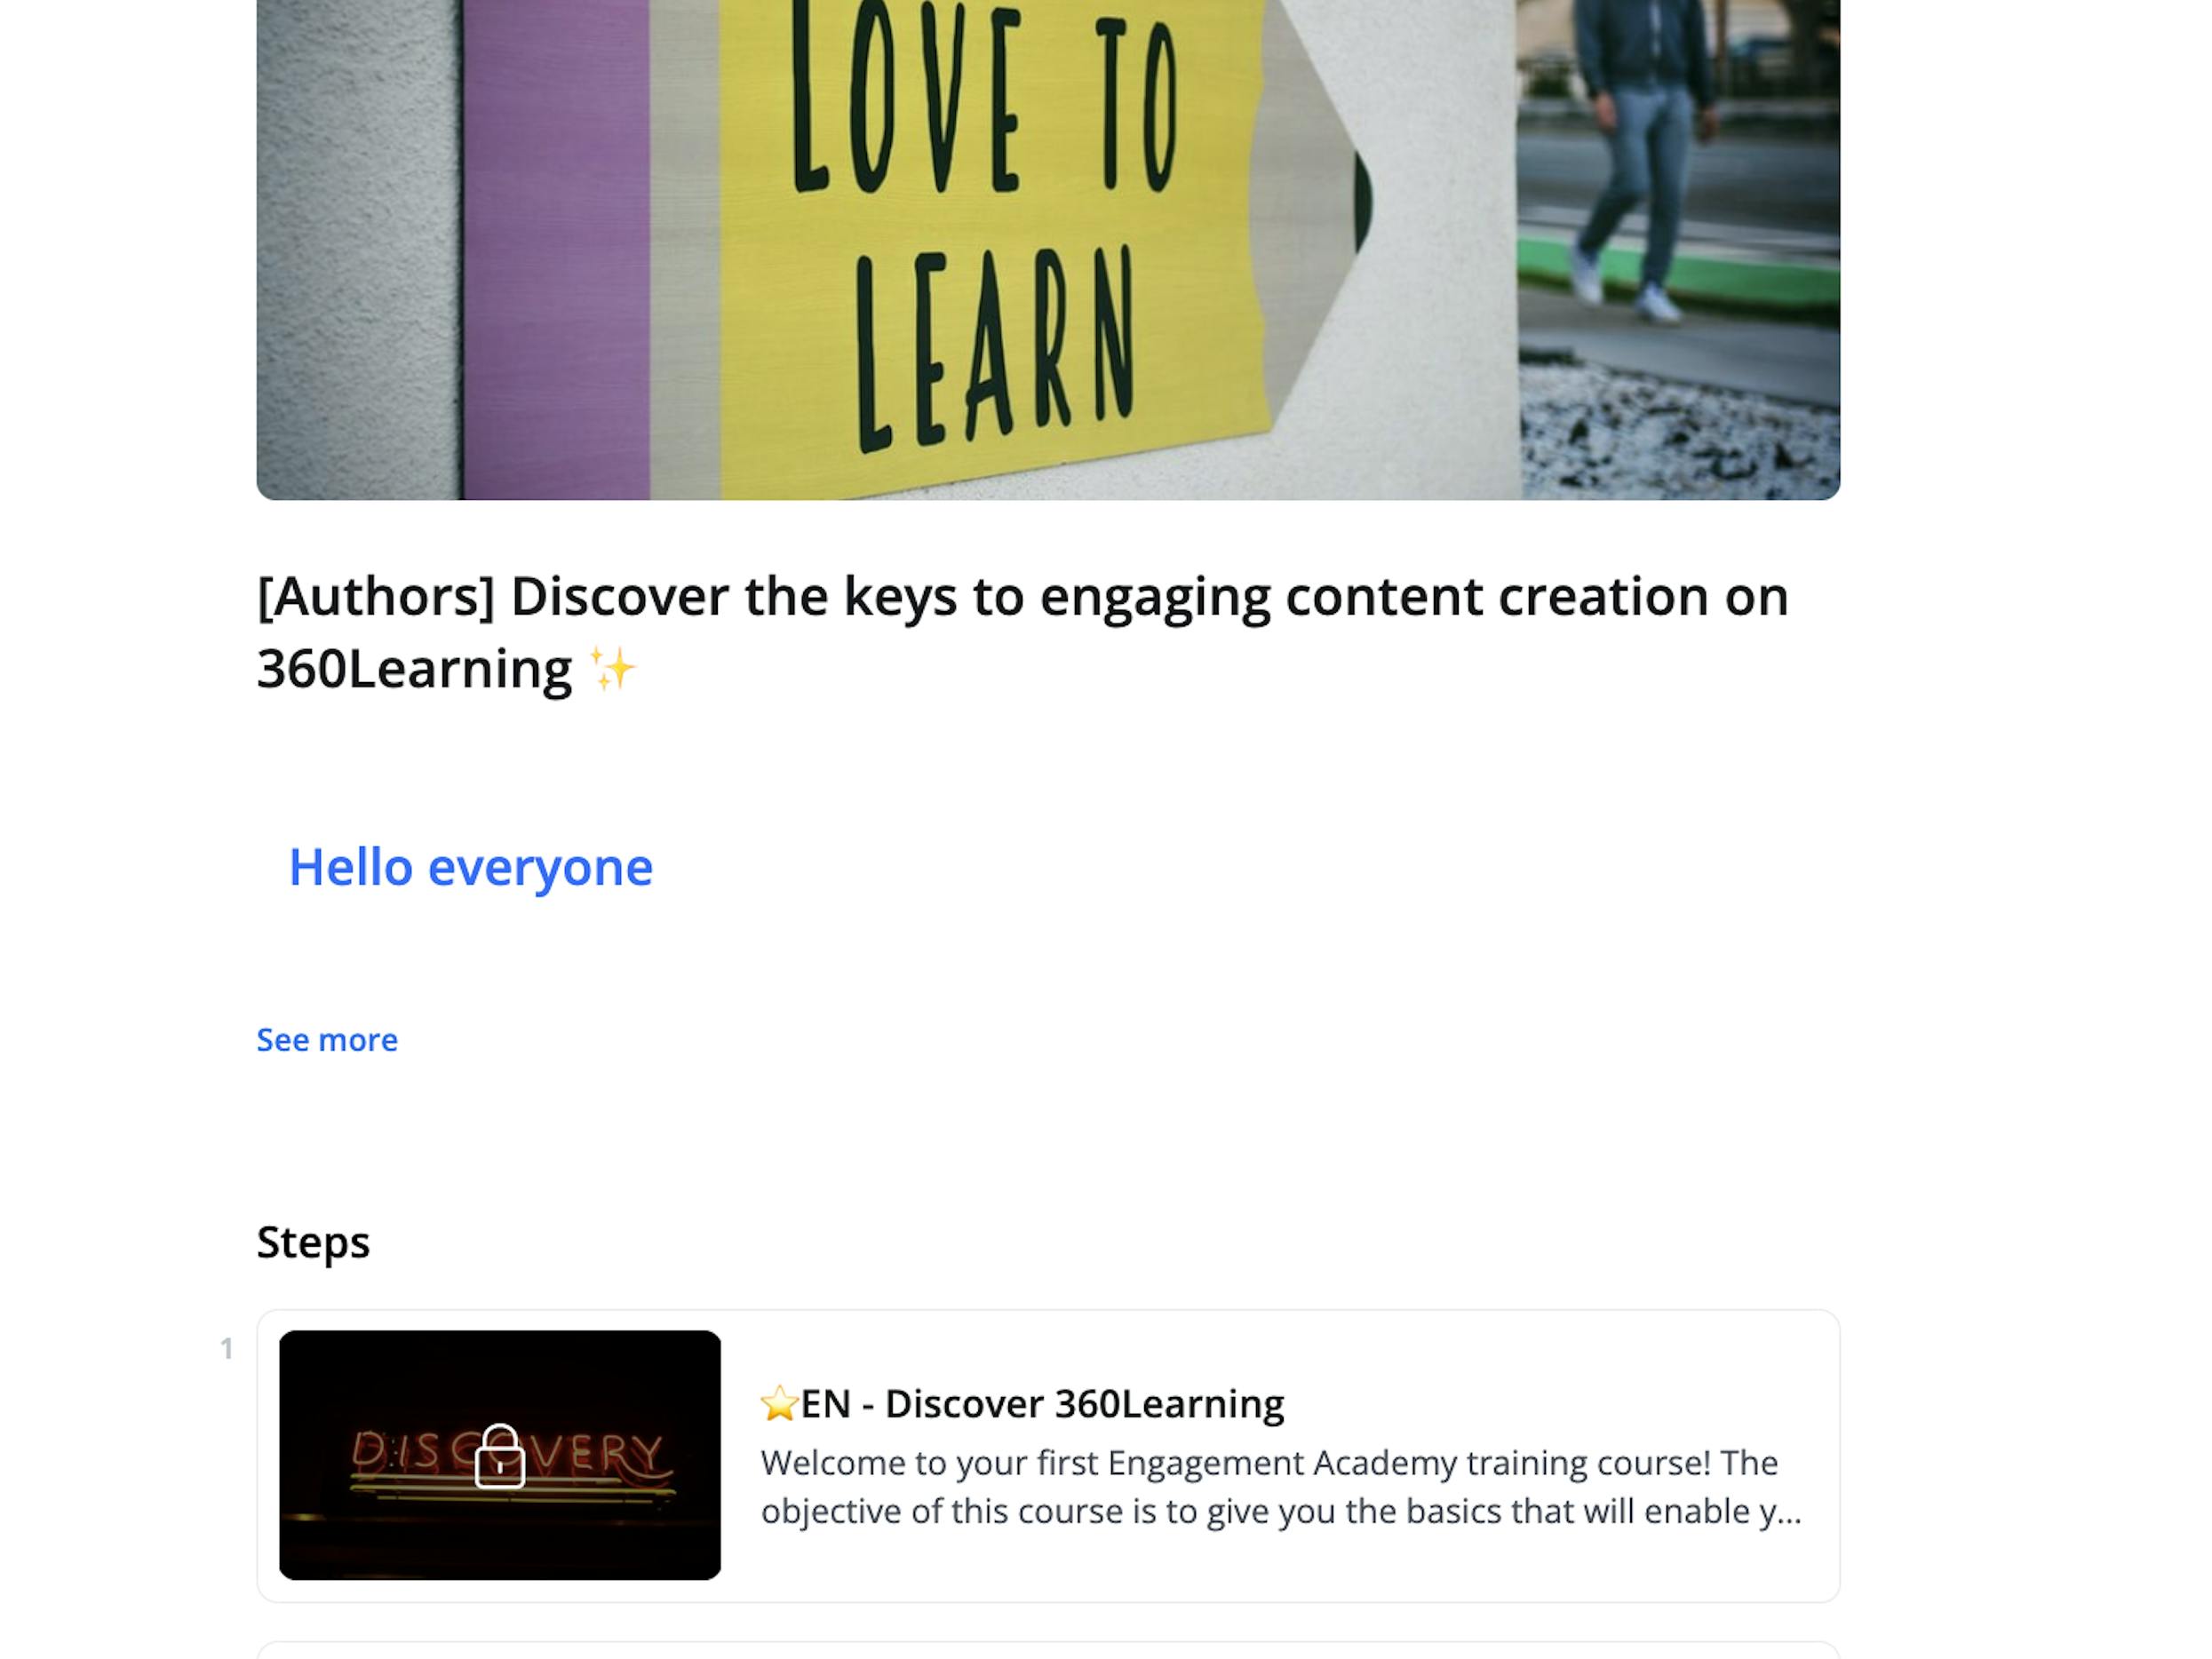
Task: Click the step number 1 label
Action: click(227, 1349)
